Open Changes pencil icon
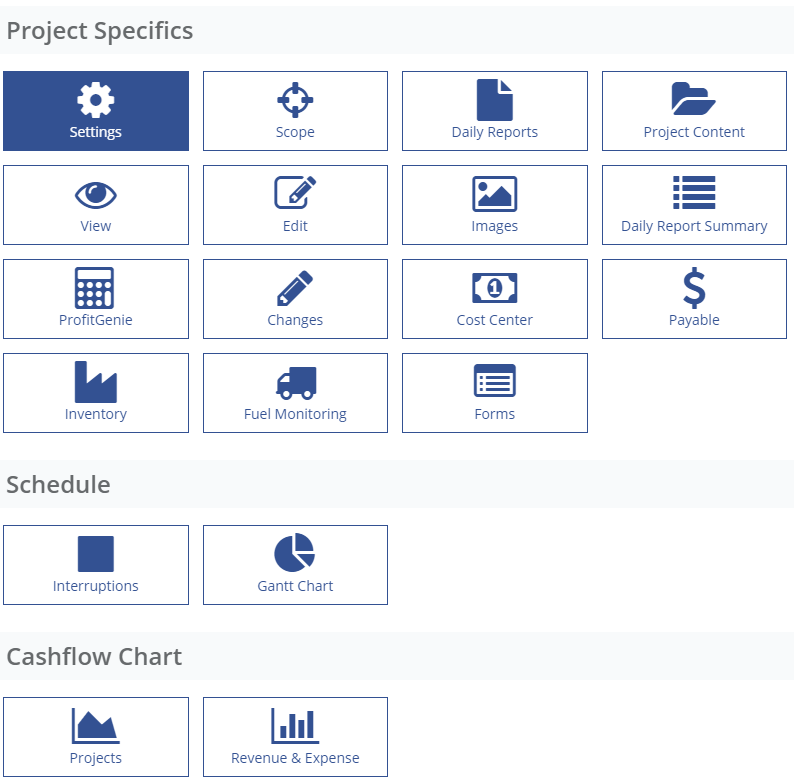Viewport: 794px width, 783px height. coord(295,287)
